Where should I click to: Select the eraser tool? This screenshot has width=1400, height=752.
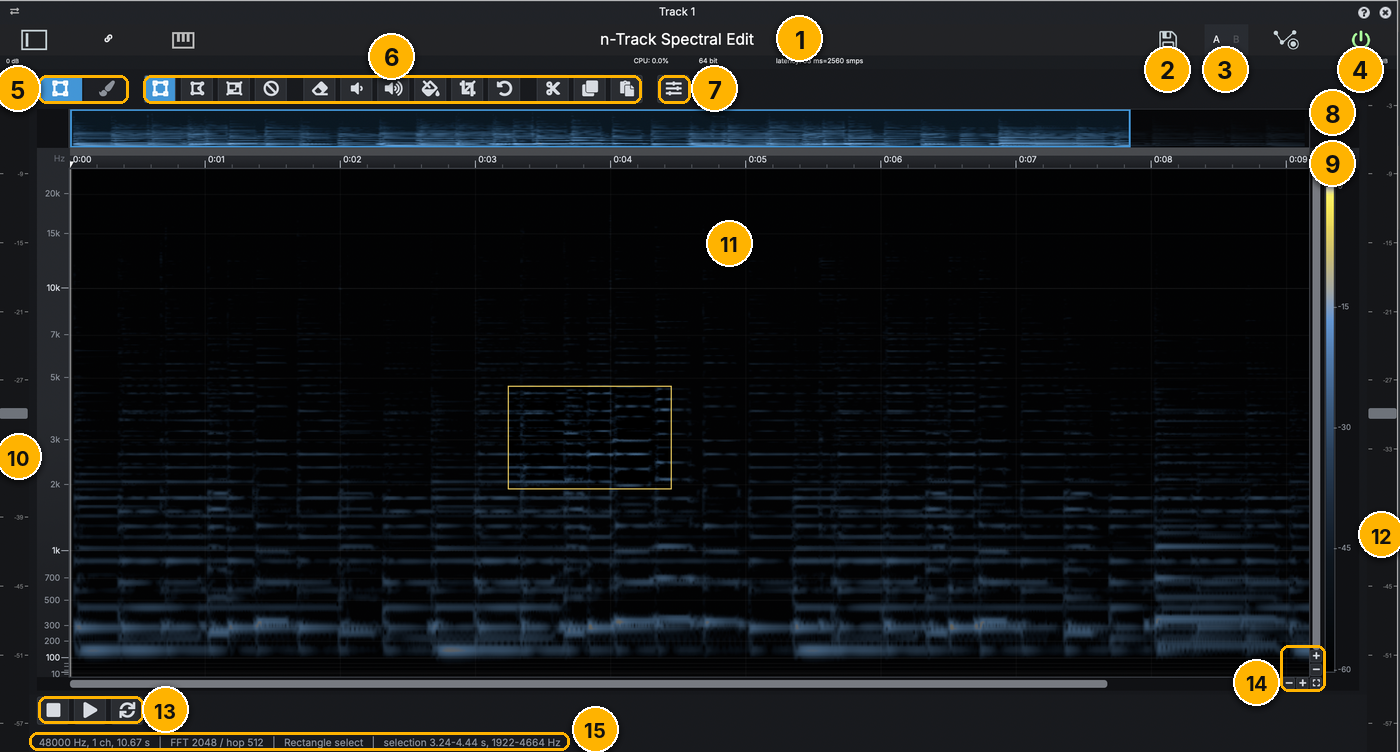pyautogui.click(x=320, y=89)
